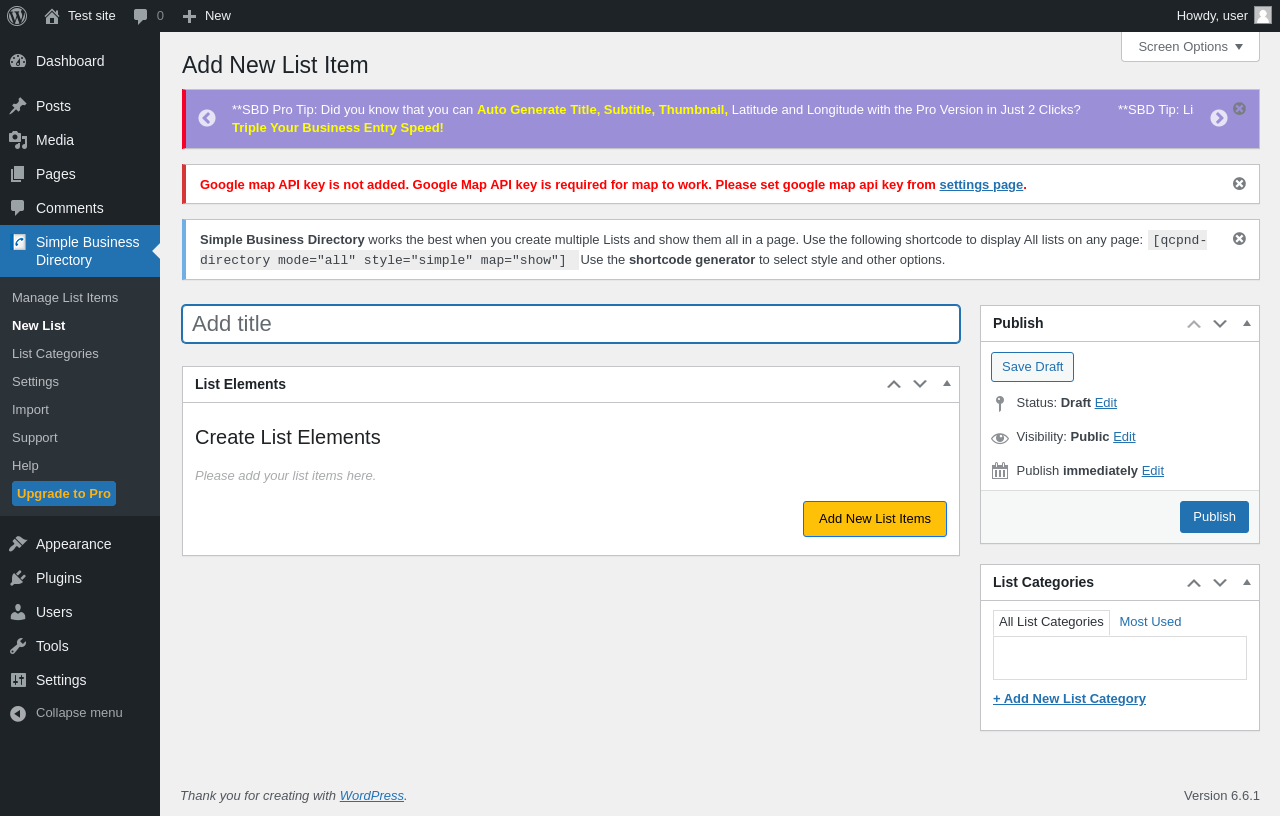The width and height of the screenshot is (1280, 816).
Task: Show next SBD tip with right arrow
Action: click(1219, 118)
